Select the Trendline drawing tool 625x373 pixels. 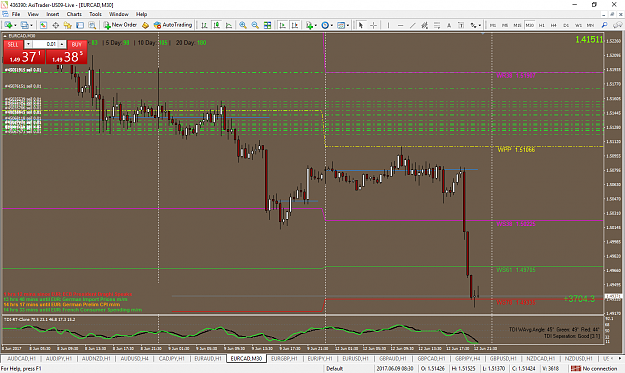413,25
